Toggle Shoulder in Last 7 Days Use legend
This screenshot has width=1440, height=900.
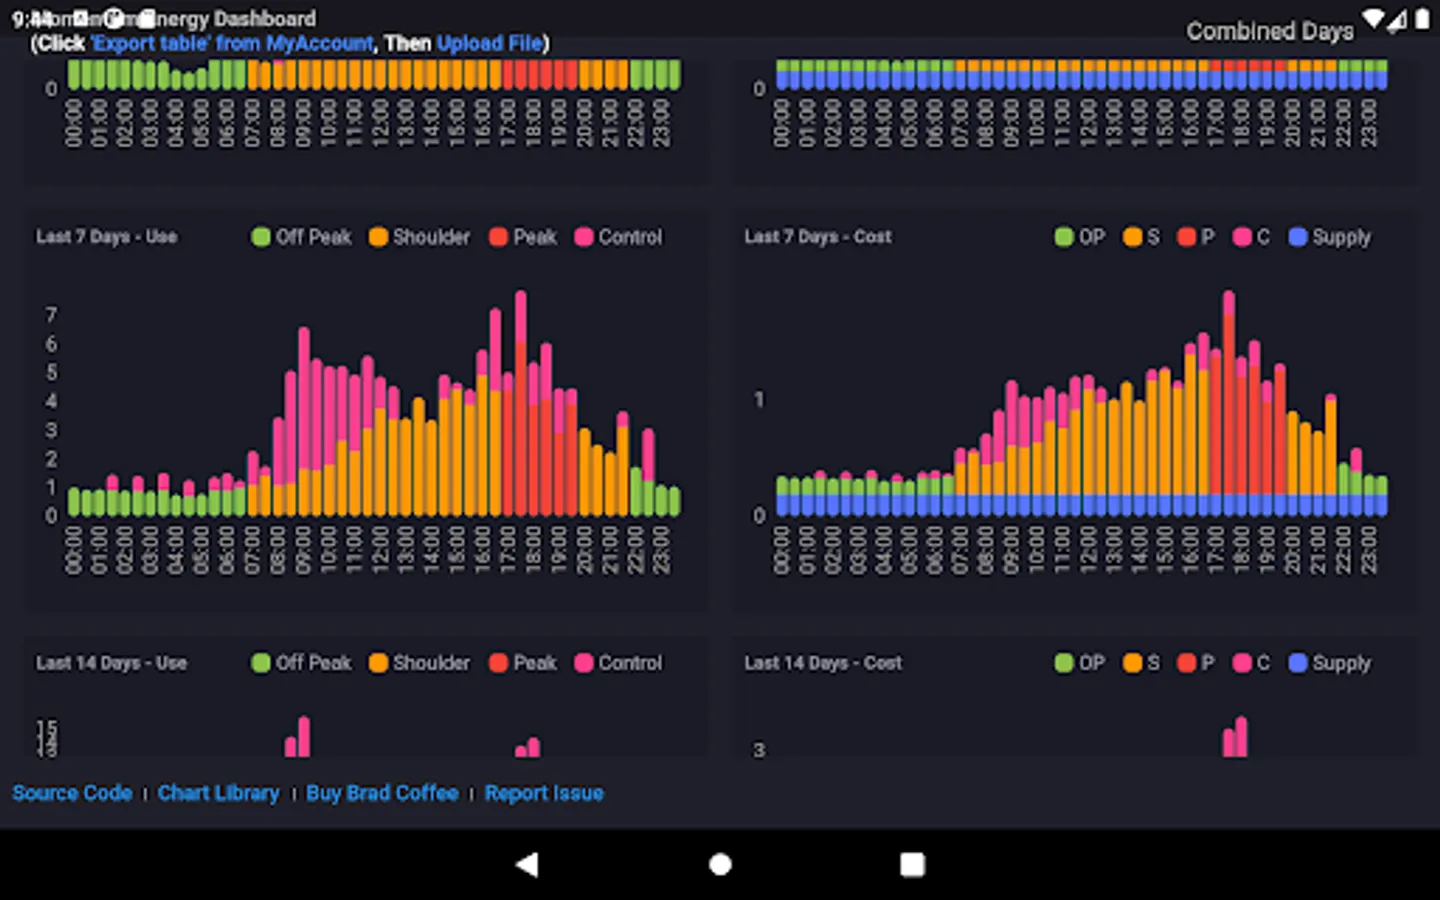coord(419,237)
